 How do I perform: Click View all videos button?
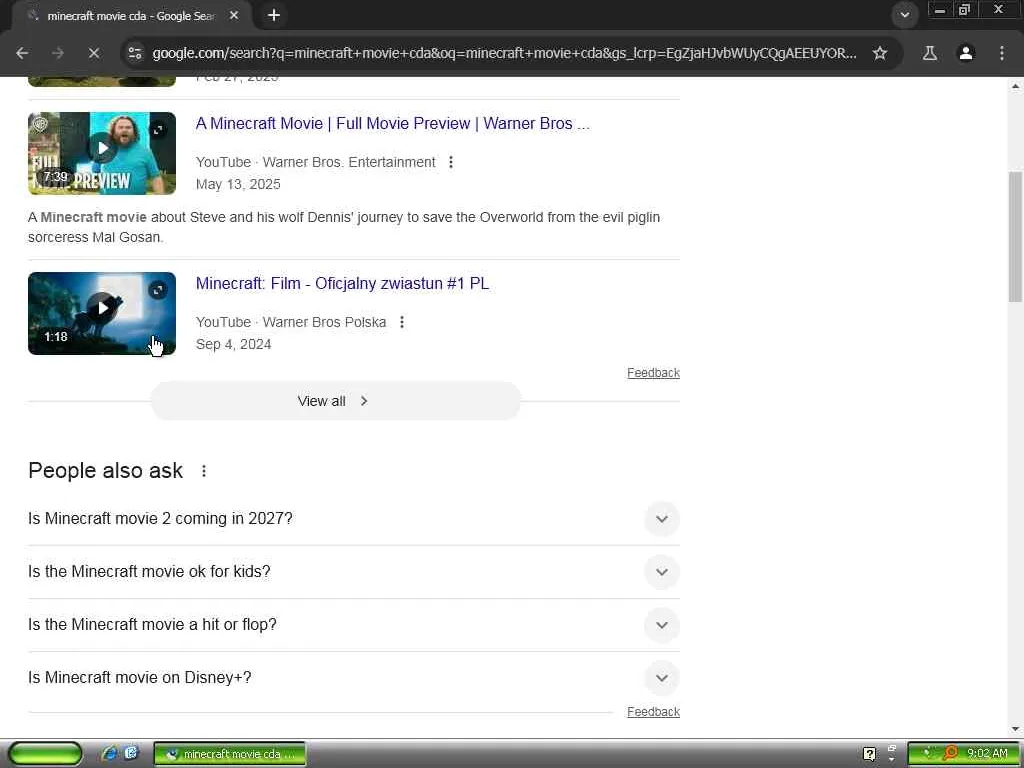[x=335, y=401]
